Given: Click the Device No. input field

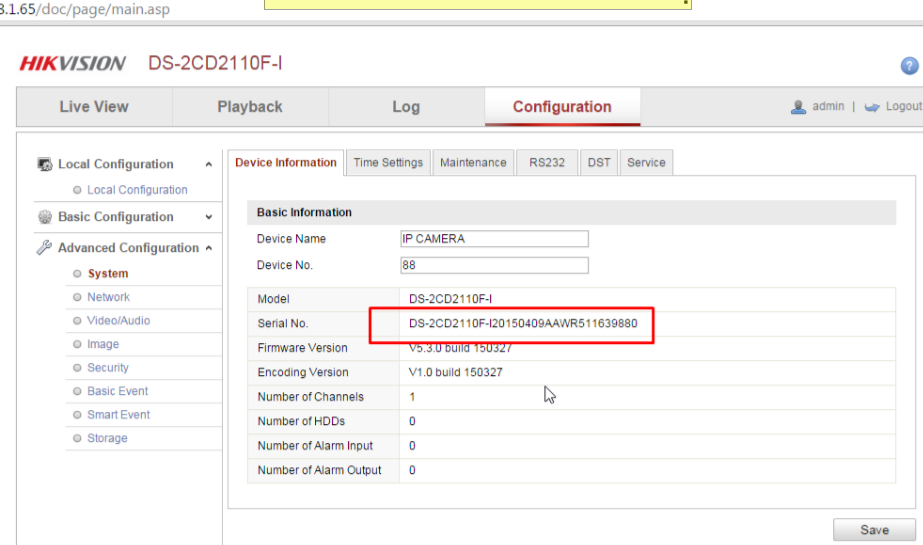Looking at the screenshot, I should (x=494, y=266).
